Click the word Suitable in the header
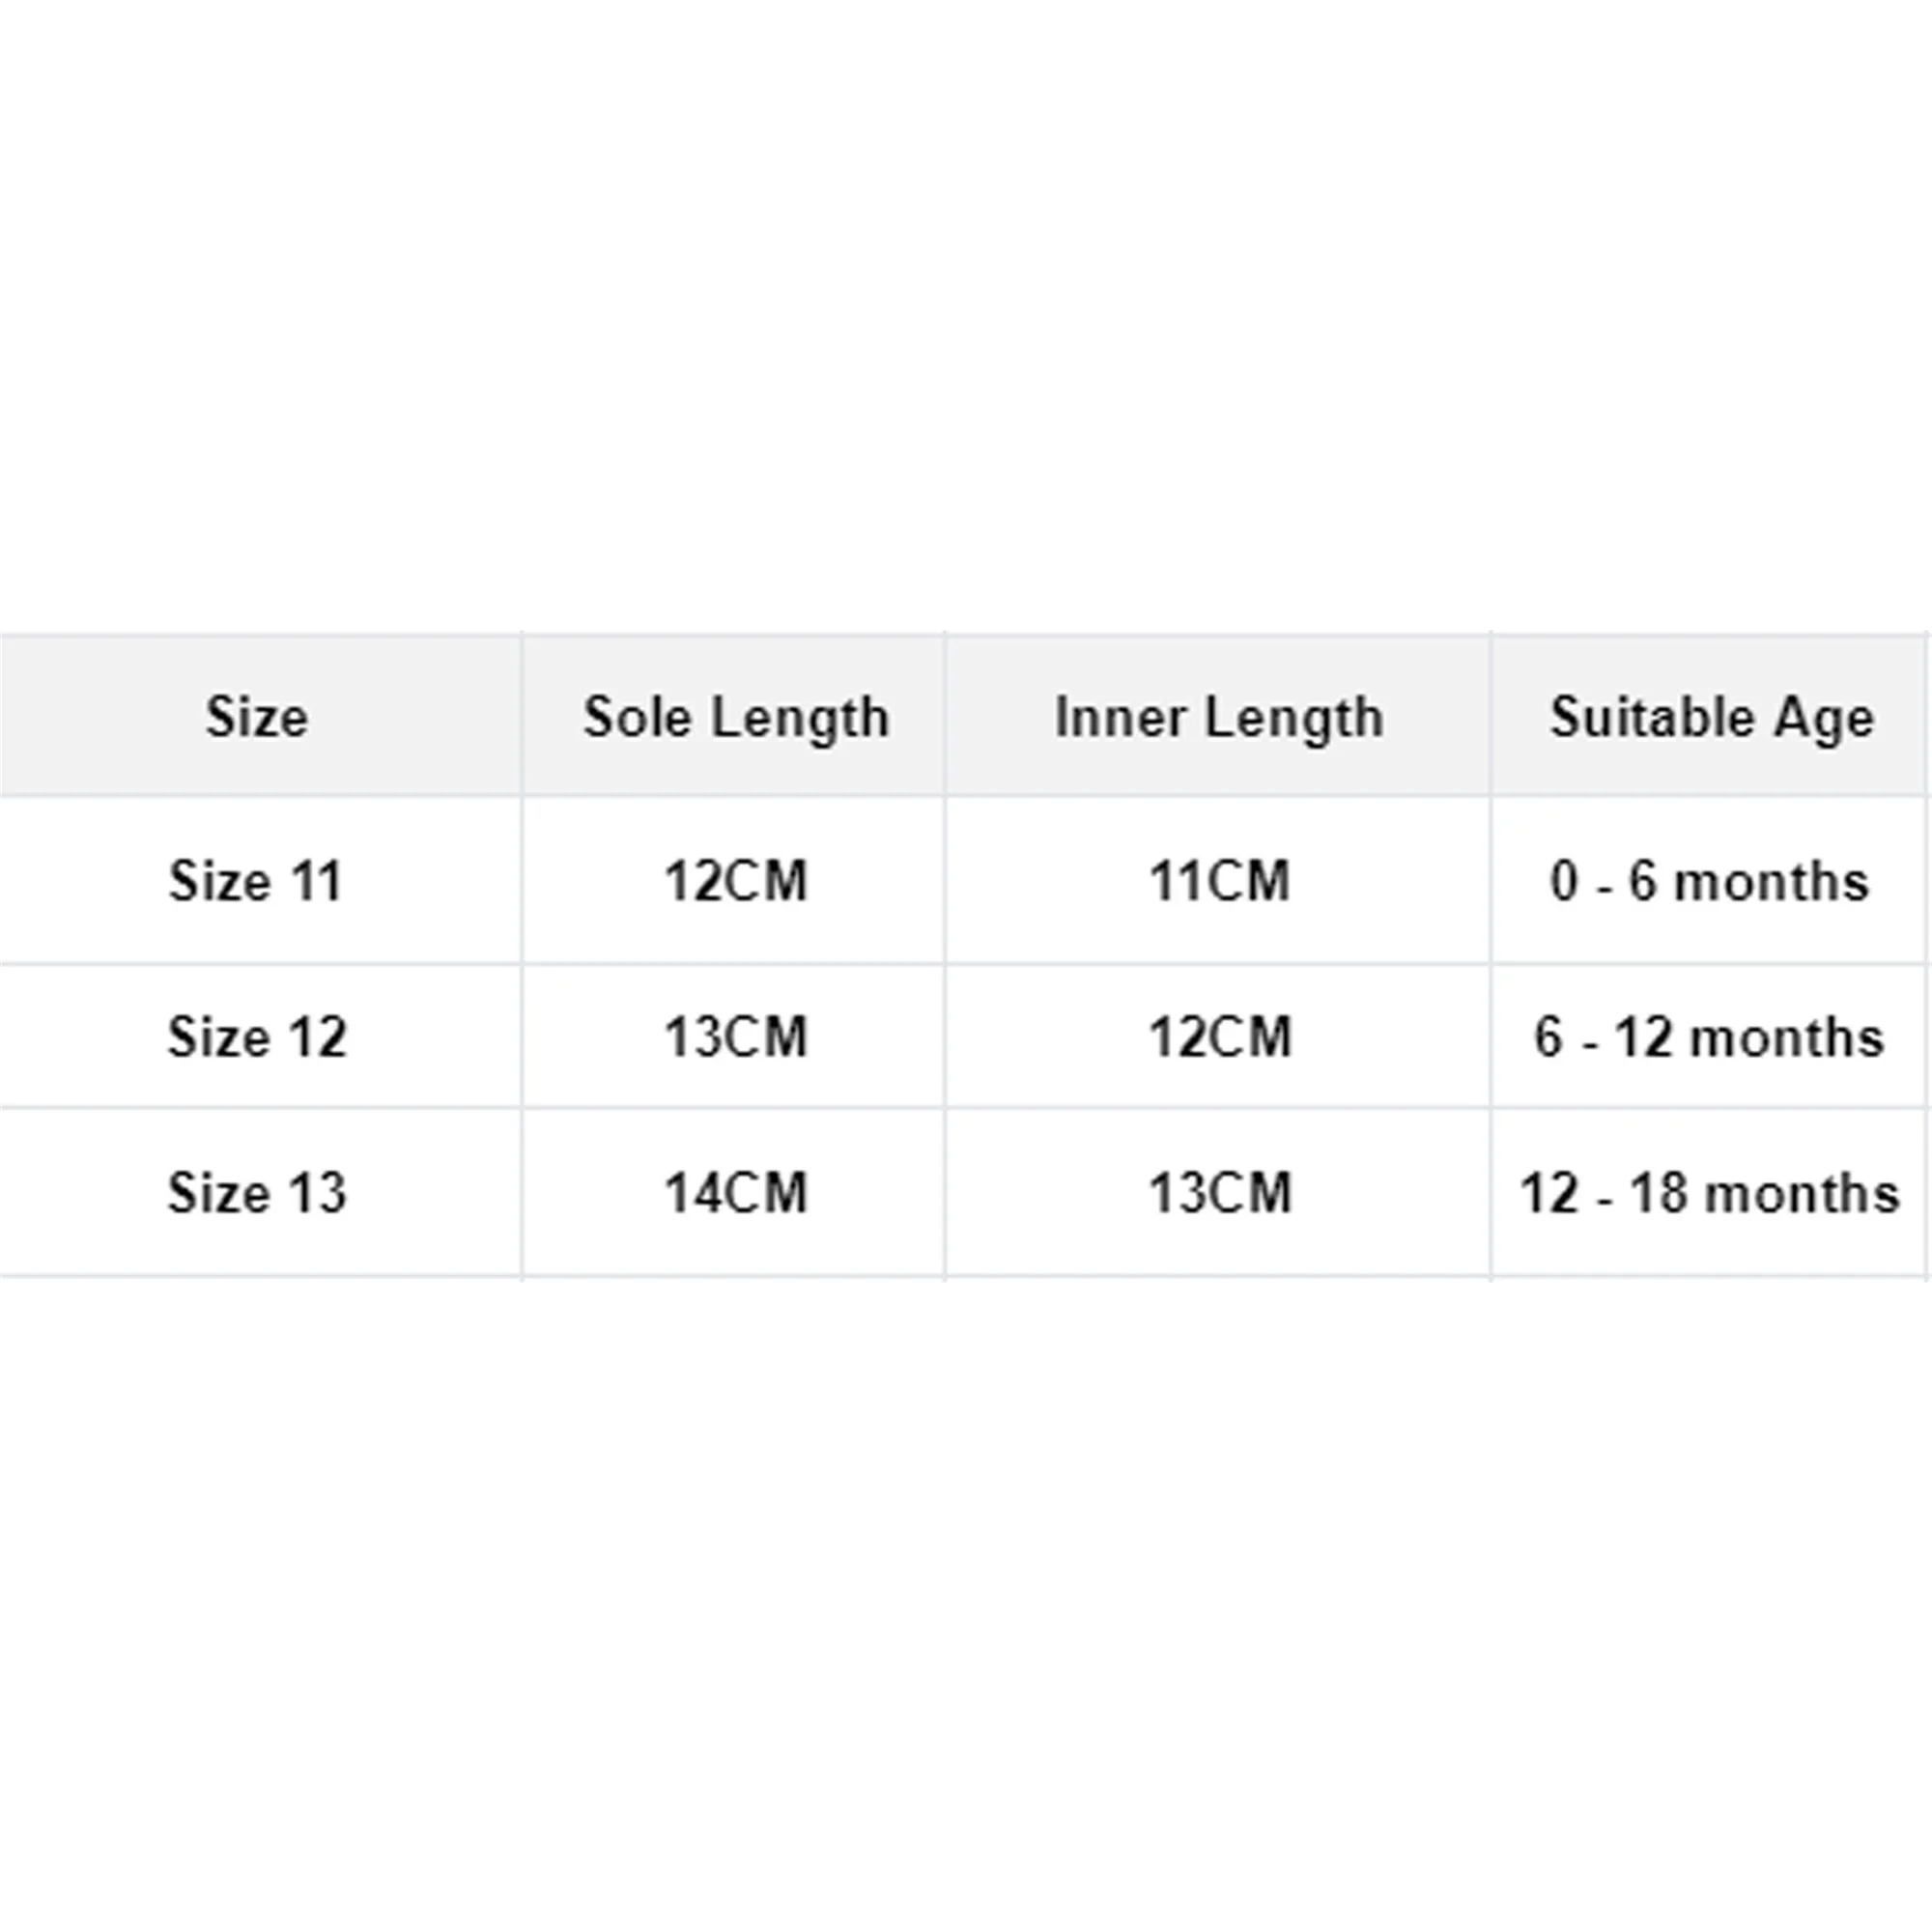The width and height of the screenshot is (1932, 1932). click(x=1651, y=717)
